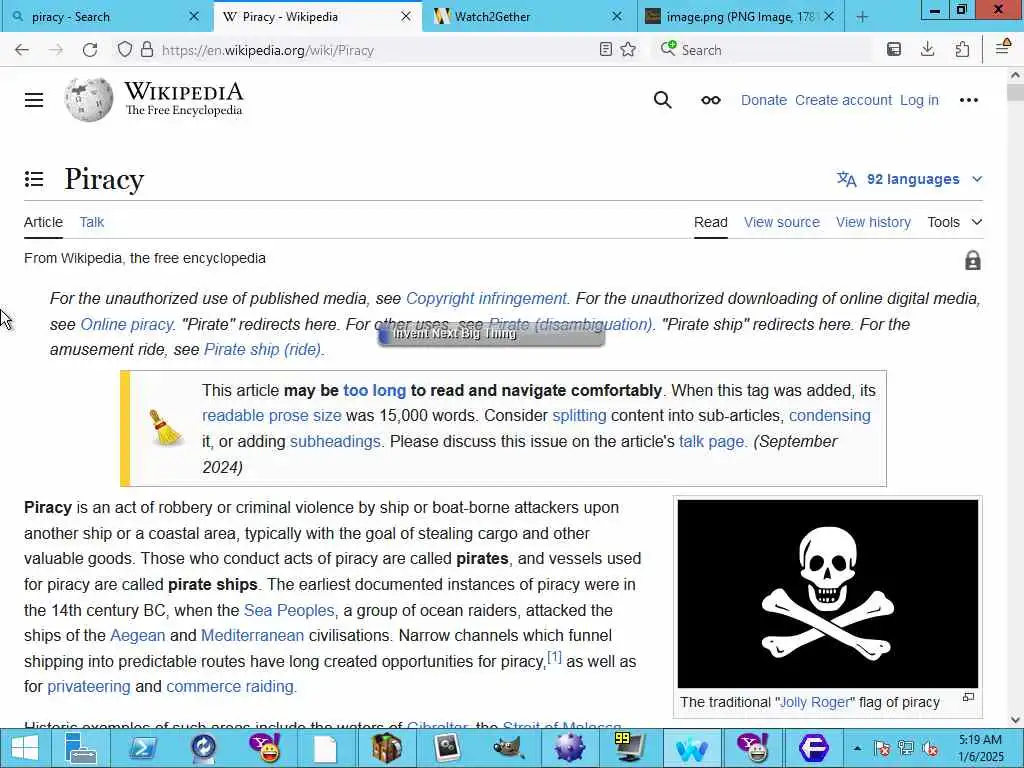The width and height of the screenshot is (1024, 768).
Task: Open the View source tab
Action: click(782, 222)
